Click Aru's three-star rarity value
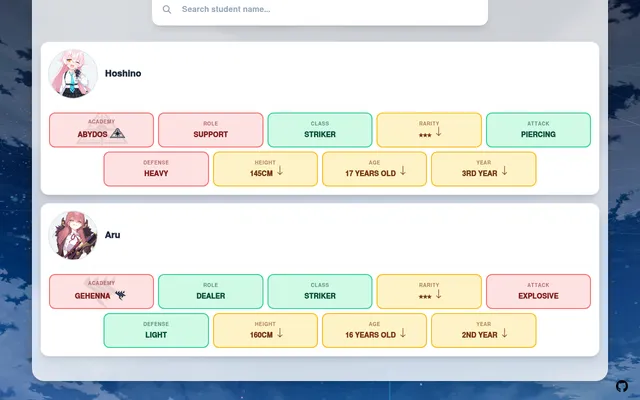 [425, 297]
